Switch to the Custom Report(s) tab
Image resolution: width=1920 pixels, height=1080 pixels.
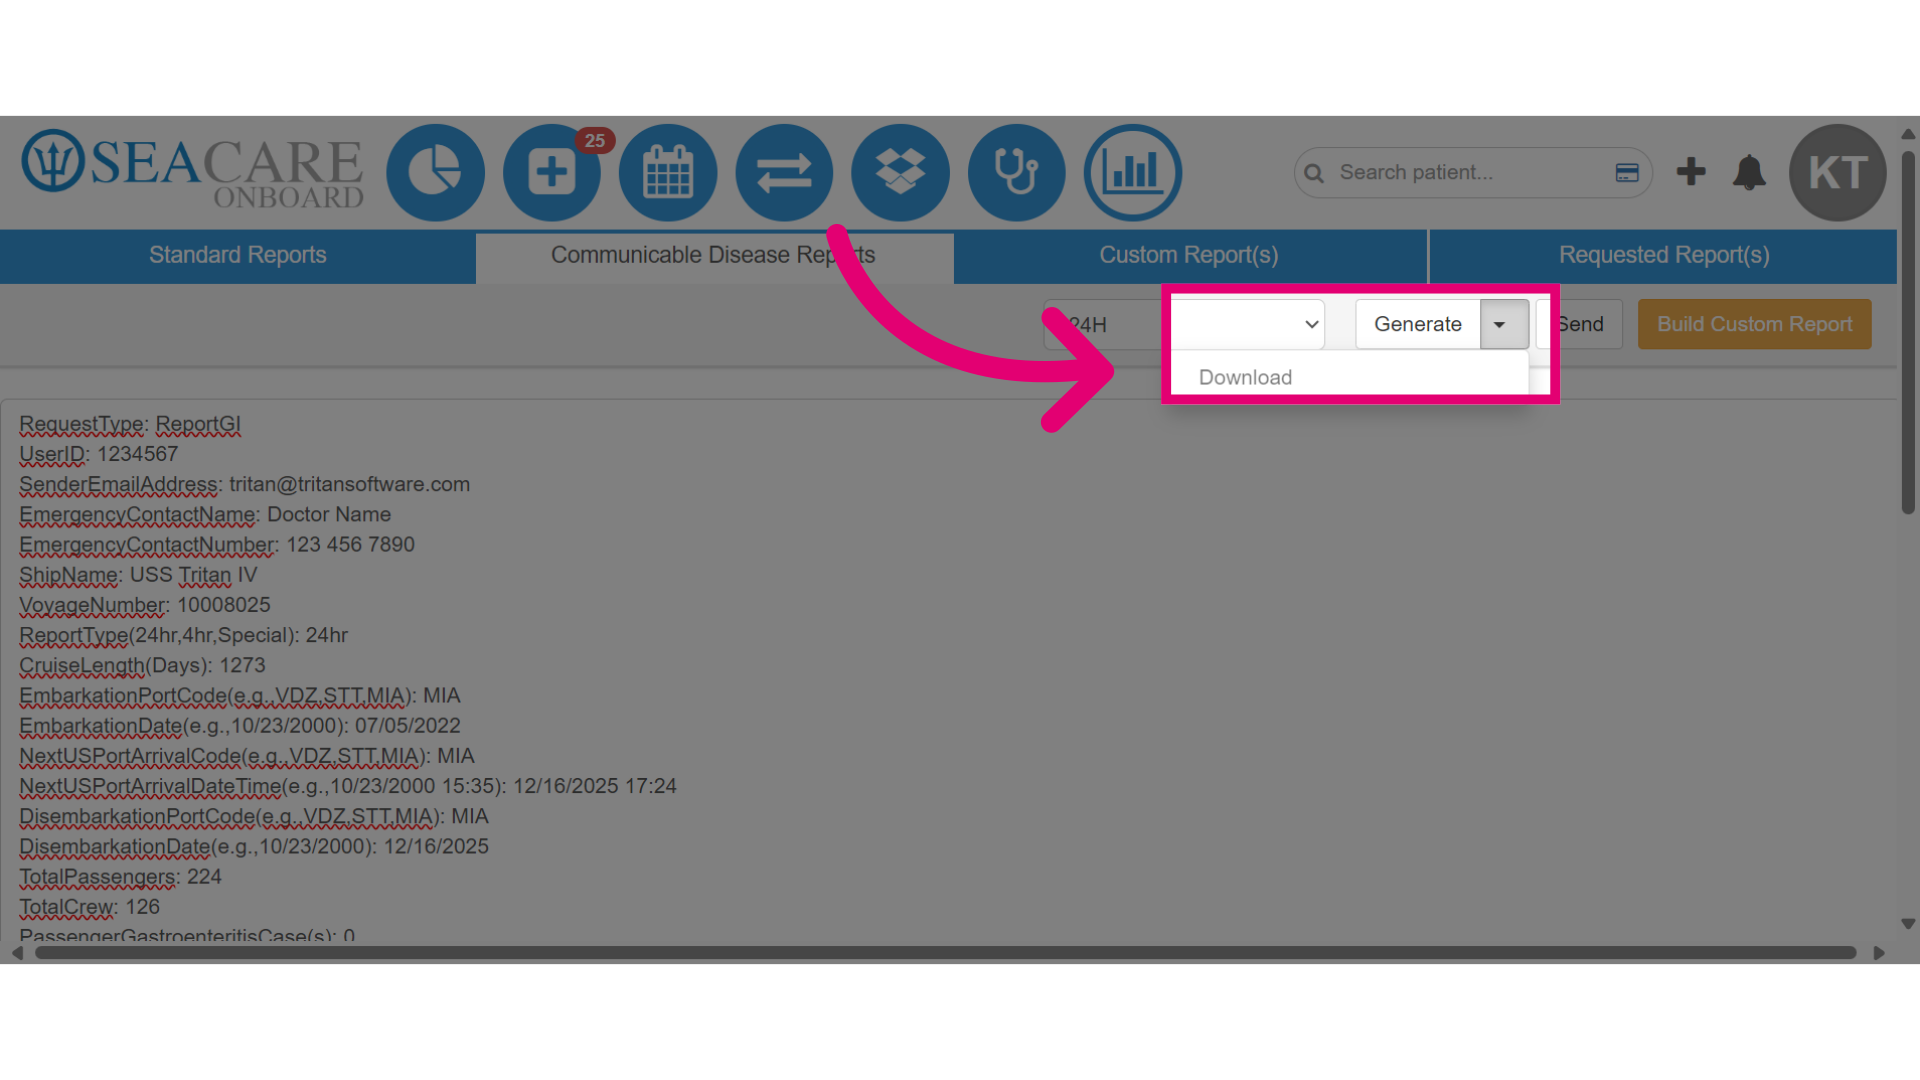pyautogui.click(x=1189, y=256)
